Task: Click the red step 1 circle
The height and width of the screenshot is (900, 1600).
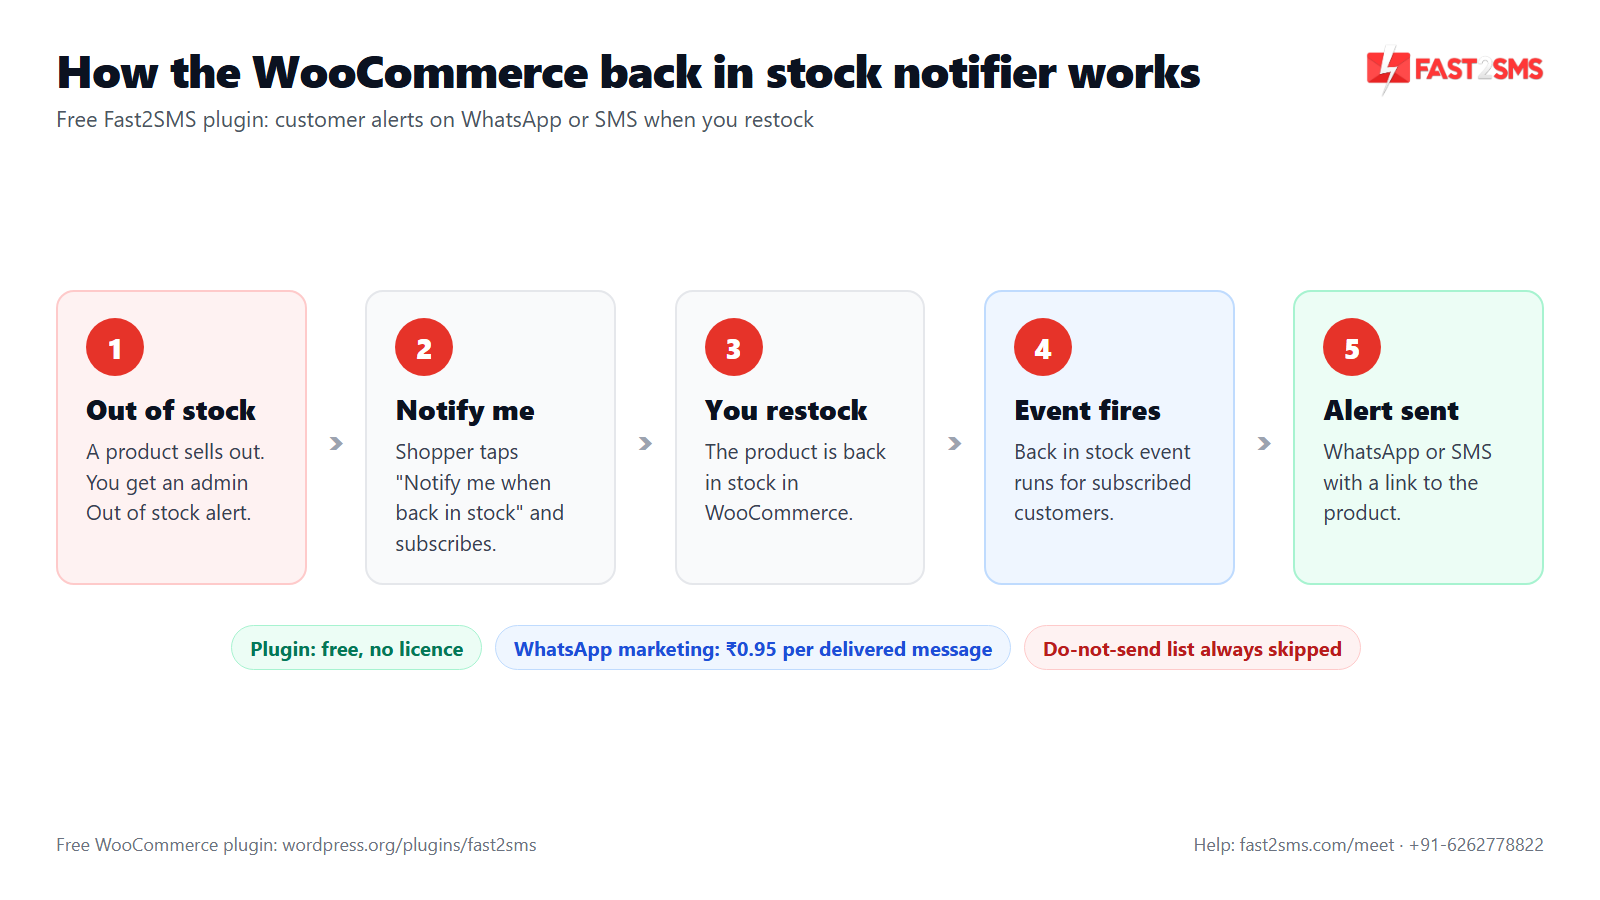Action: click(x=115, y=347)
